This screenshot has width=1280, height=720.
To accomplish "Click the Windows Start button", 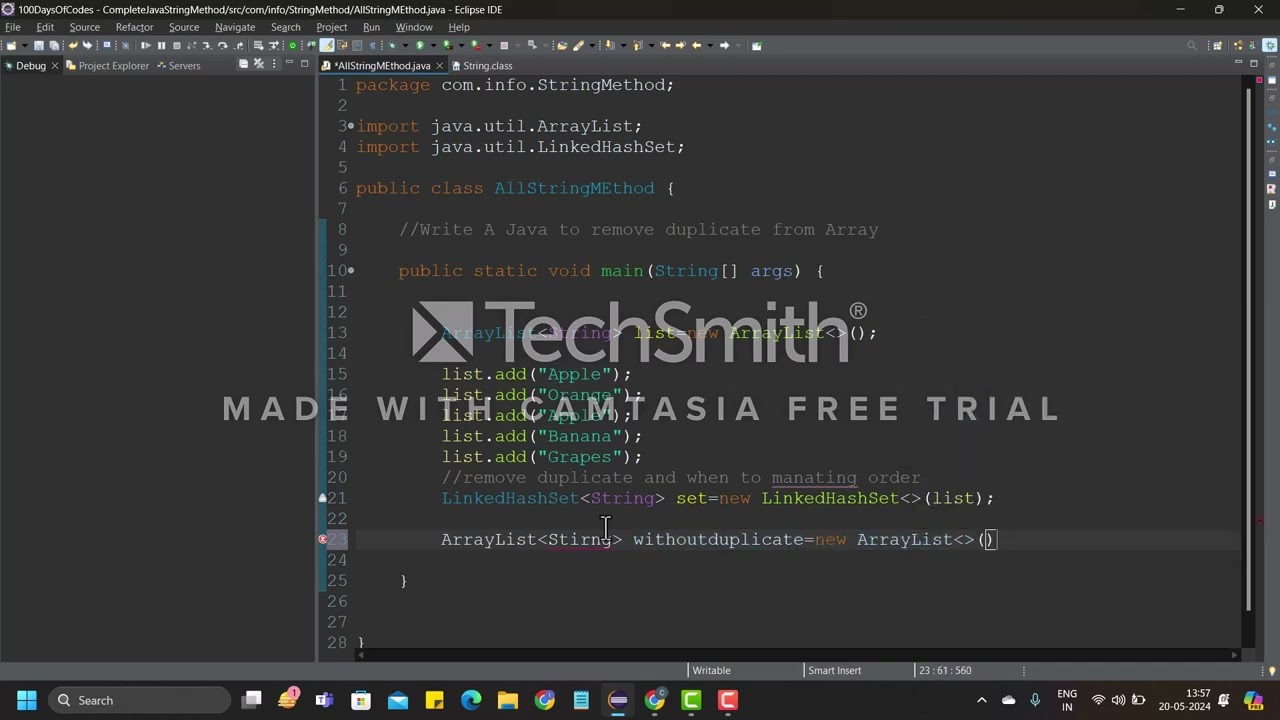I will [x=27, y=700].
